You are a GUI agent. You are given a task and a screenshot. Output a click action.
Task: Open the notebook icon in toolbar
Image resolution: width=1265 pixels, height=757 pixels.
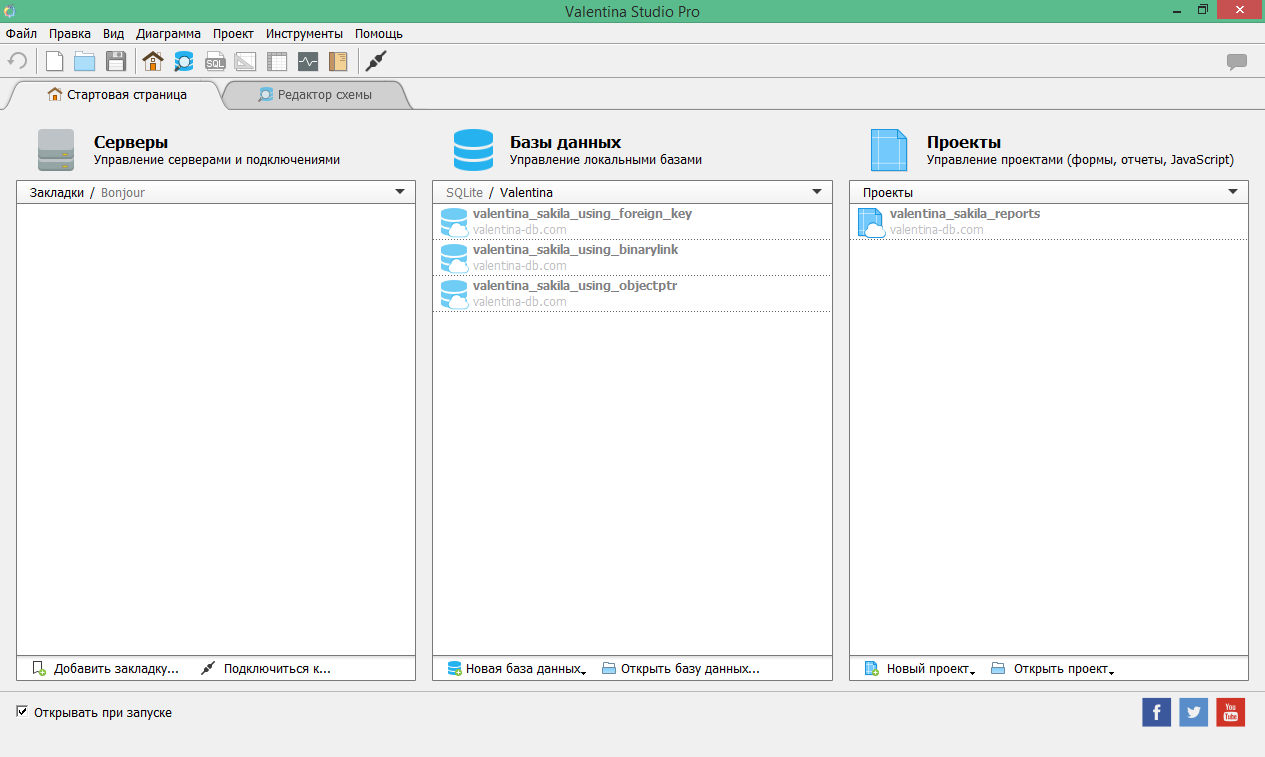[338, 62]
